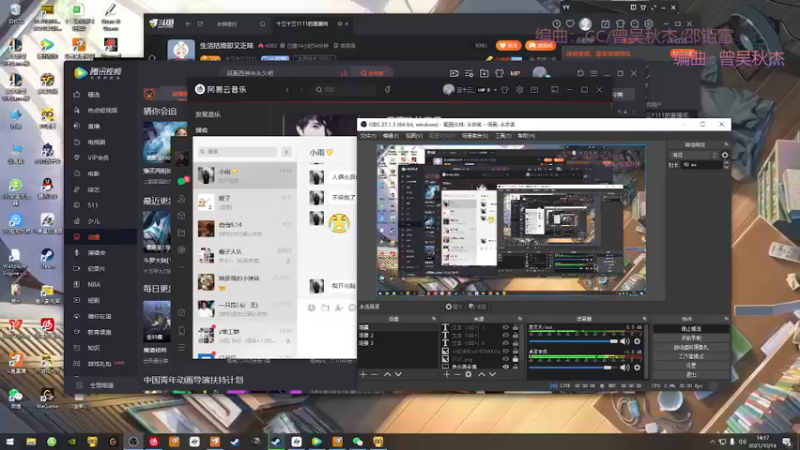This screenshot has height=450, width=800.
Task: Go back in NetEase Music
Action: pos(288,90)
